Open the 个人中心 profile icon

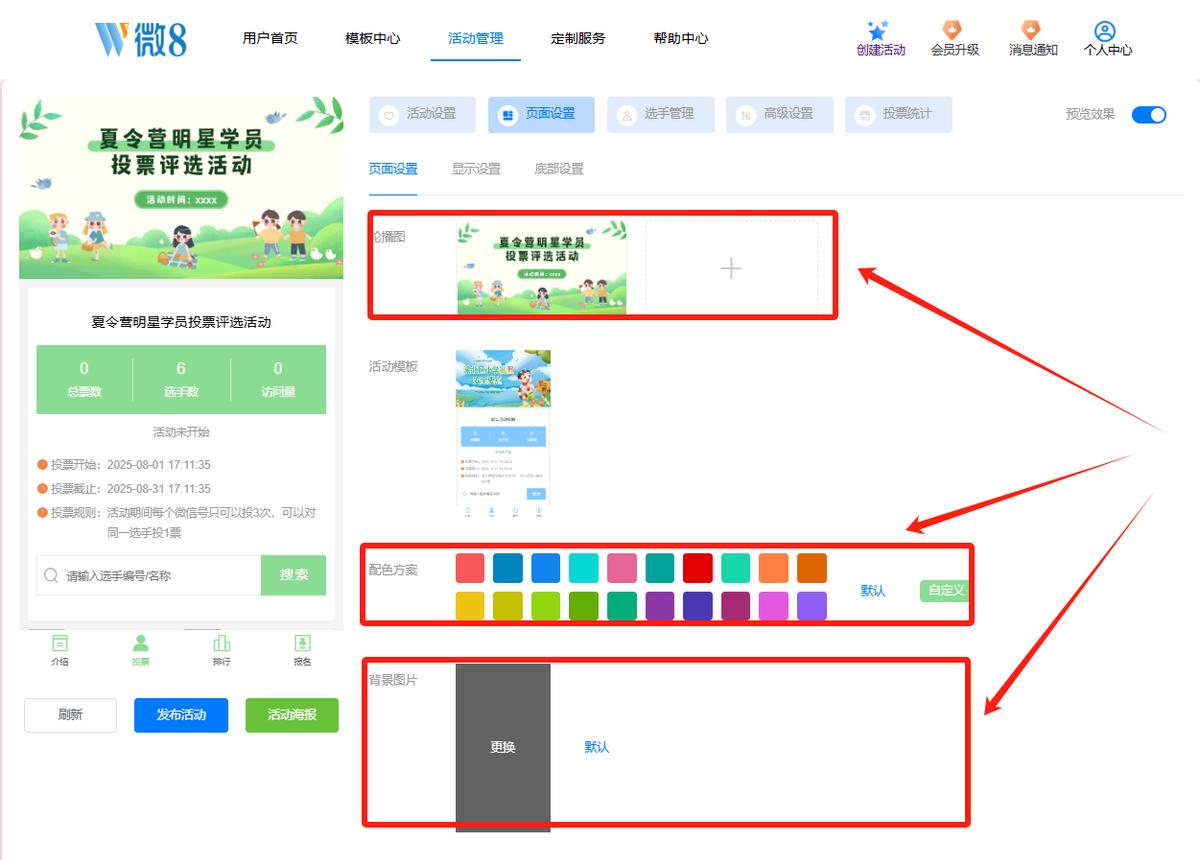(x=1105, y=31)
